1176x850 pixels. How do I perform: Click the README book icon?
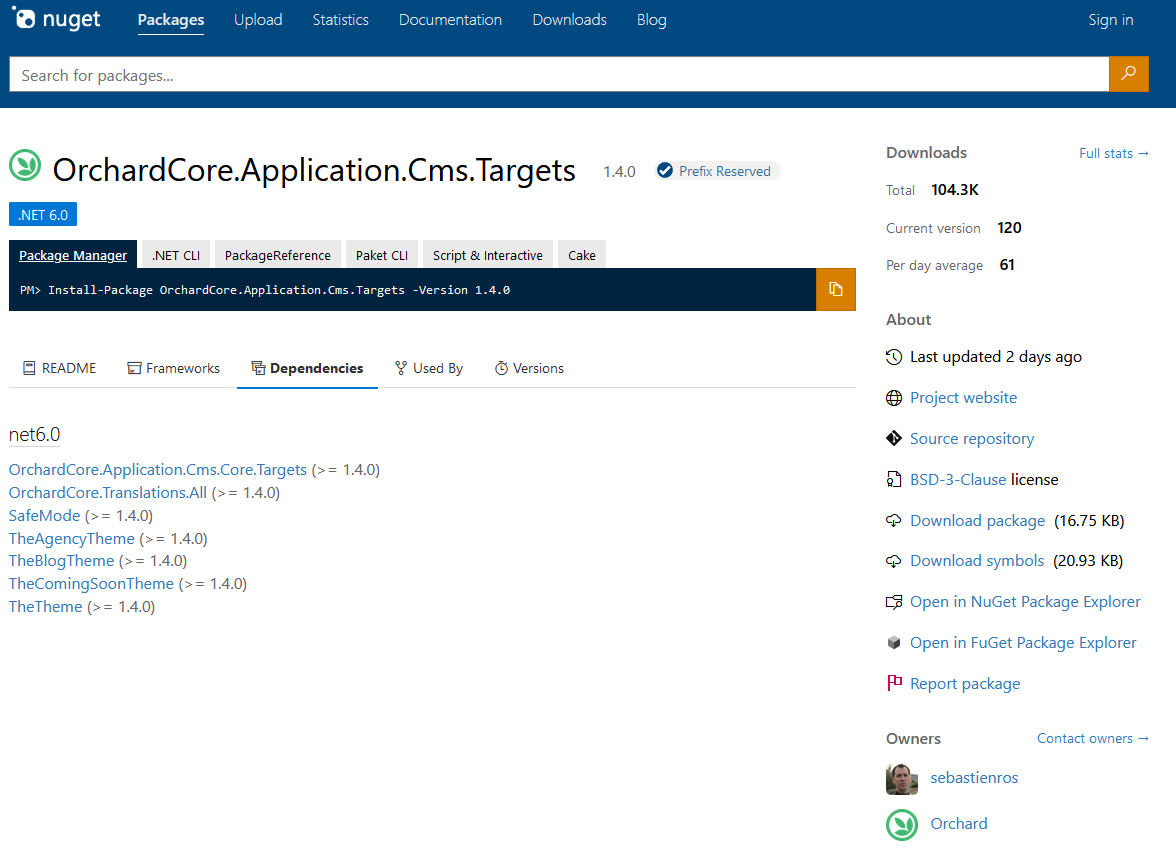29,368
